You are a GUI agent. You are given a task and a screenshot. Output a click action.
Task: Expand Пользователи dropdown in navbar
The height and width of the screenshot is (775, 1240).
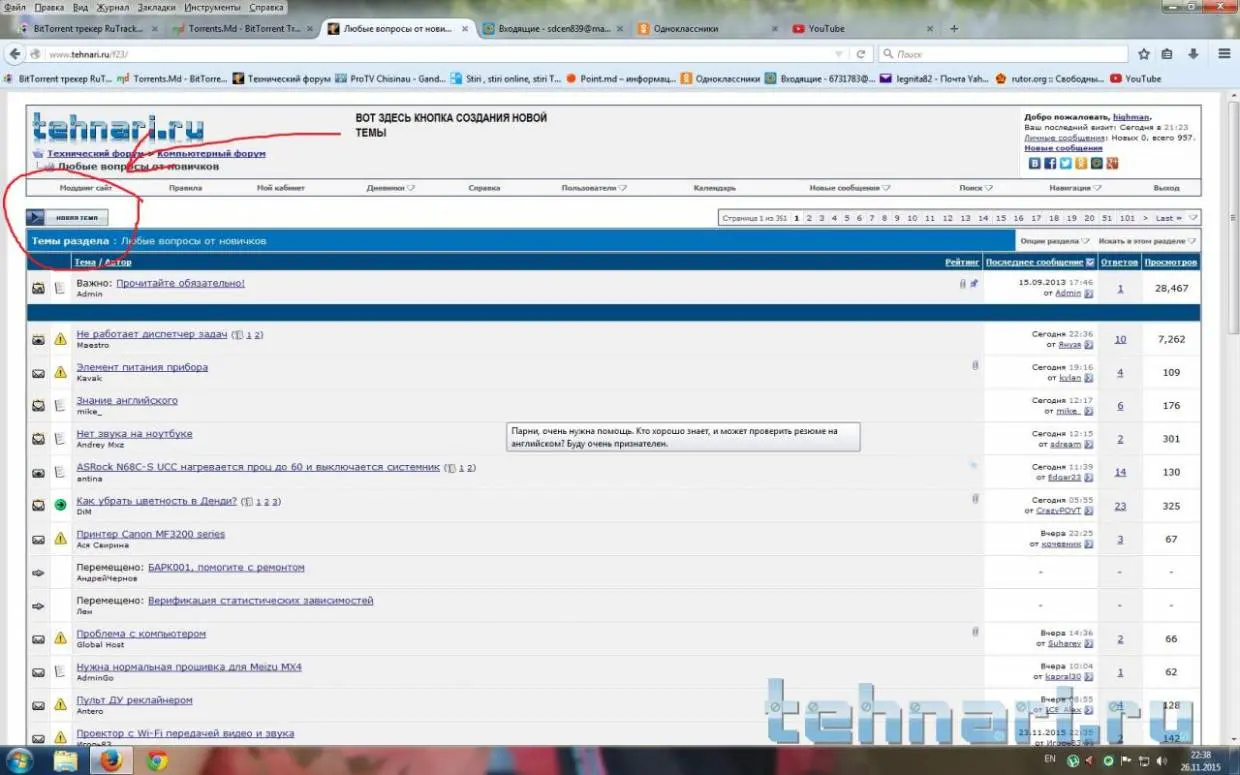[x=594, y=188]
